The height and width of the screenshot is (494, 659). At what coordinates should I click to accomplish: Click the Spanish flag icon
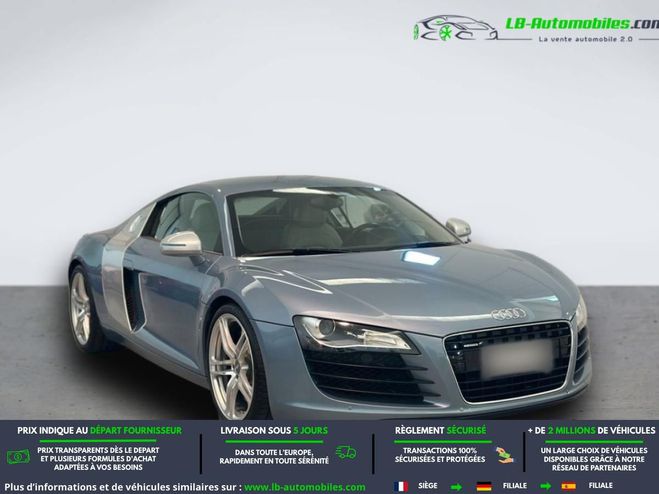[568, 486]
